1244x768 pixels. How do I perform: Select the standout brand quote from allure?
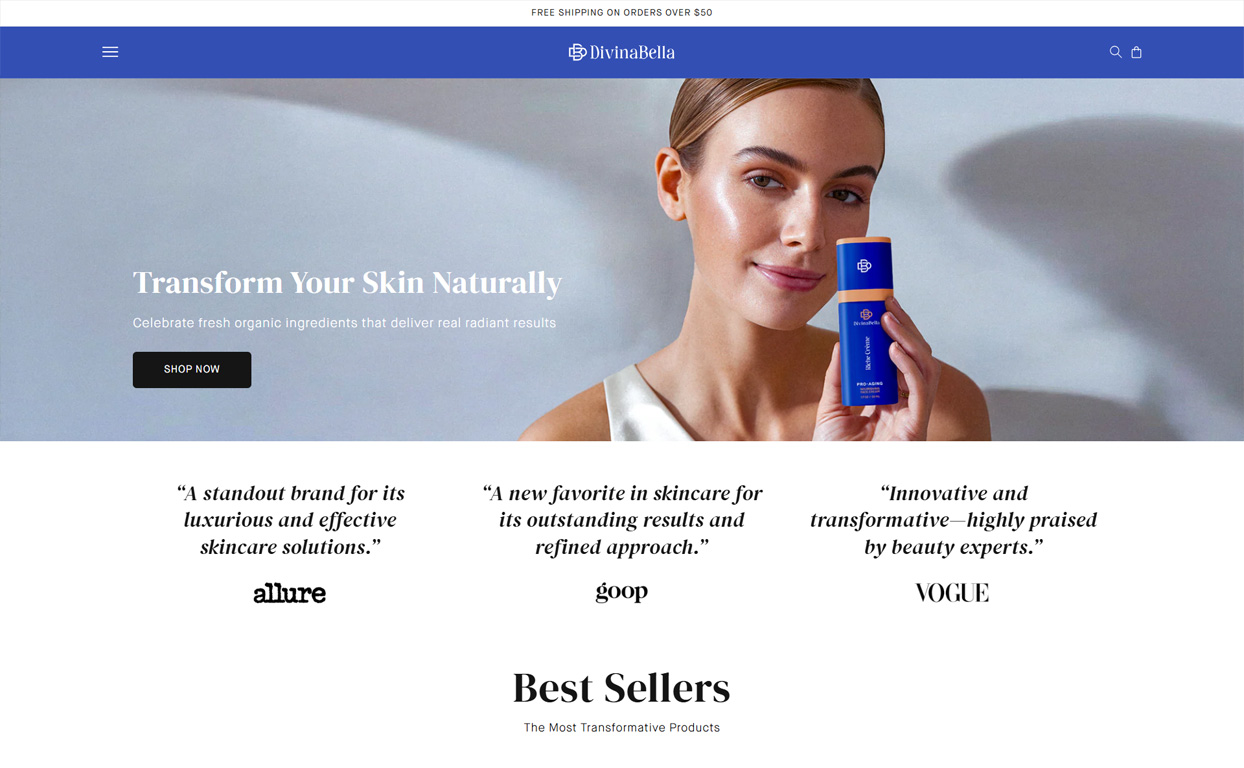coord(290,520)
